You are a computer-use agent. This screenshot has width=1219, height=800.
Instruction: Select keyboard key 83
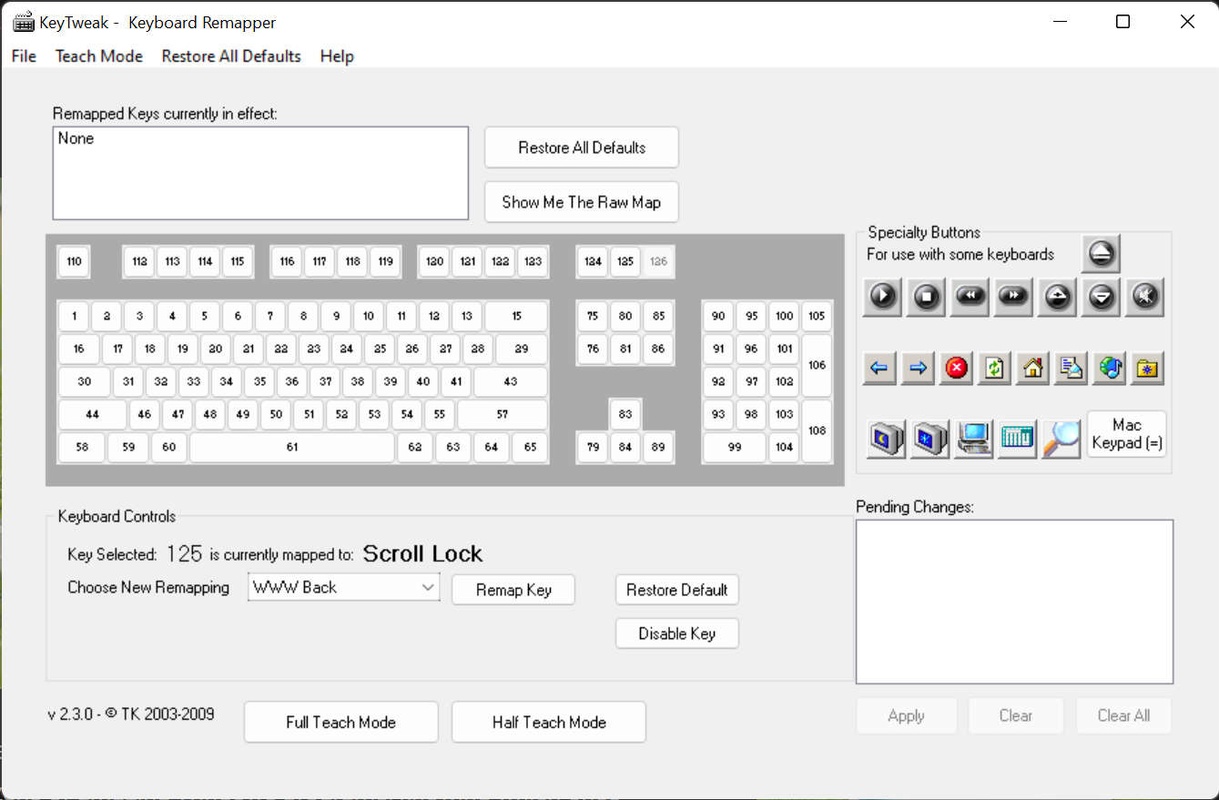click(x=625, y=414)
